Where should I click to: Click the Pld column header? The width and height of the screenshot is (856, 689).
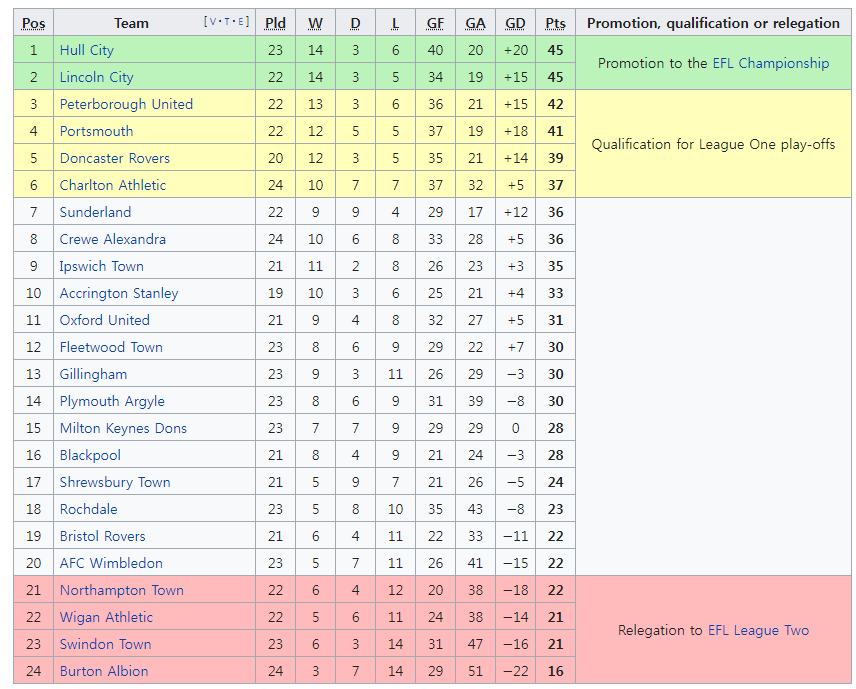275,23
